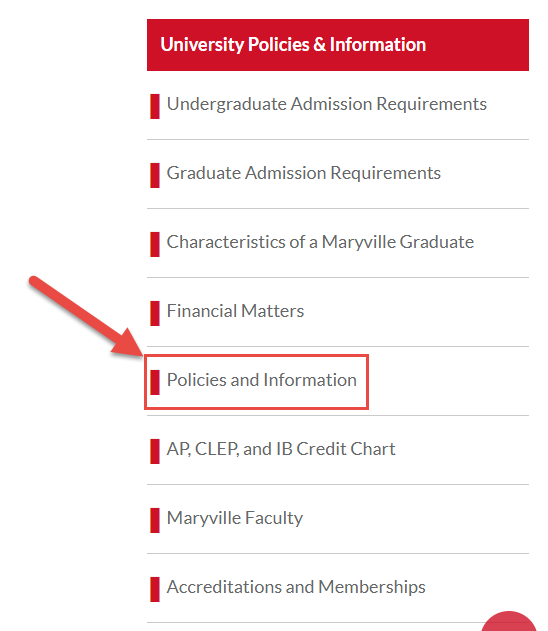Click red marker beside AP, CLEP, and IB Credit Chart
Screen dimensions: 548x631
155,451
